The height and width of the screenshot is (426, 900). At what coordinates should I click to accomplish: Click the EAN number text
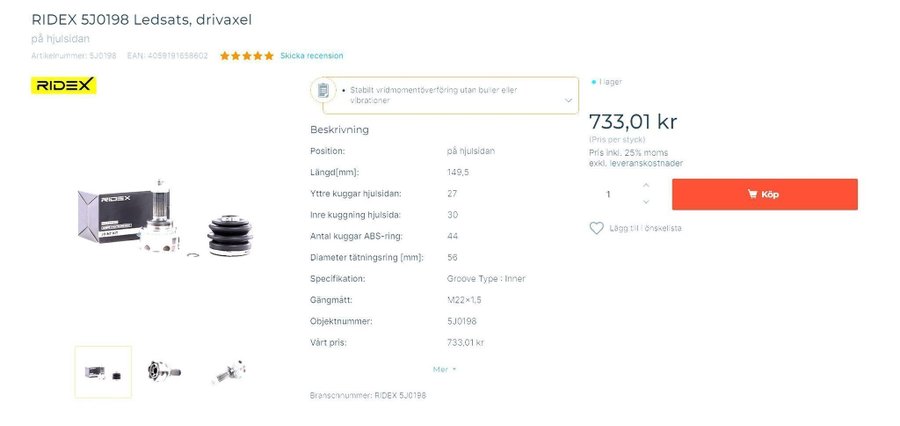(167, 56)
